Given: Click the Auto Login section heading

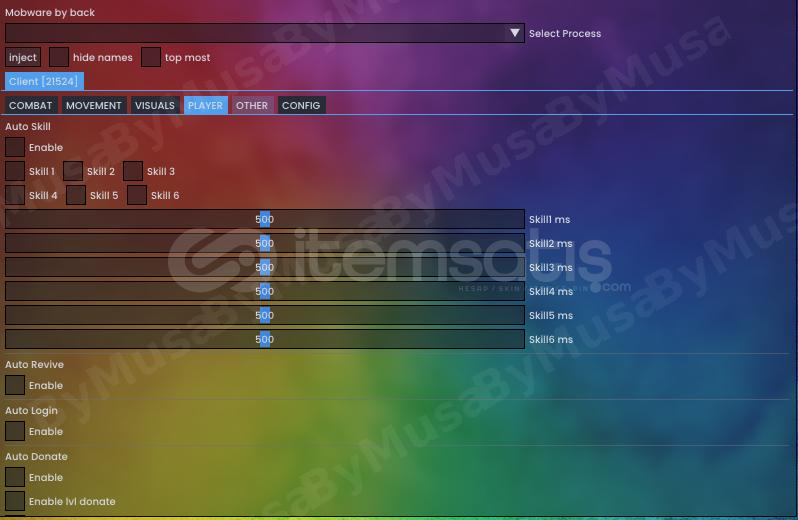Looking at the screenshot, I should click(32, 411).
